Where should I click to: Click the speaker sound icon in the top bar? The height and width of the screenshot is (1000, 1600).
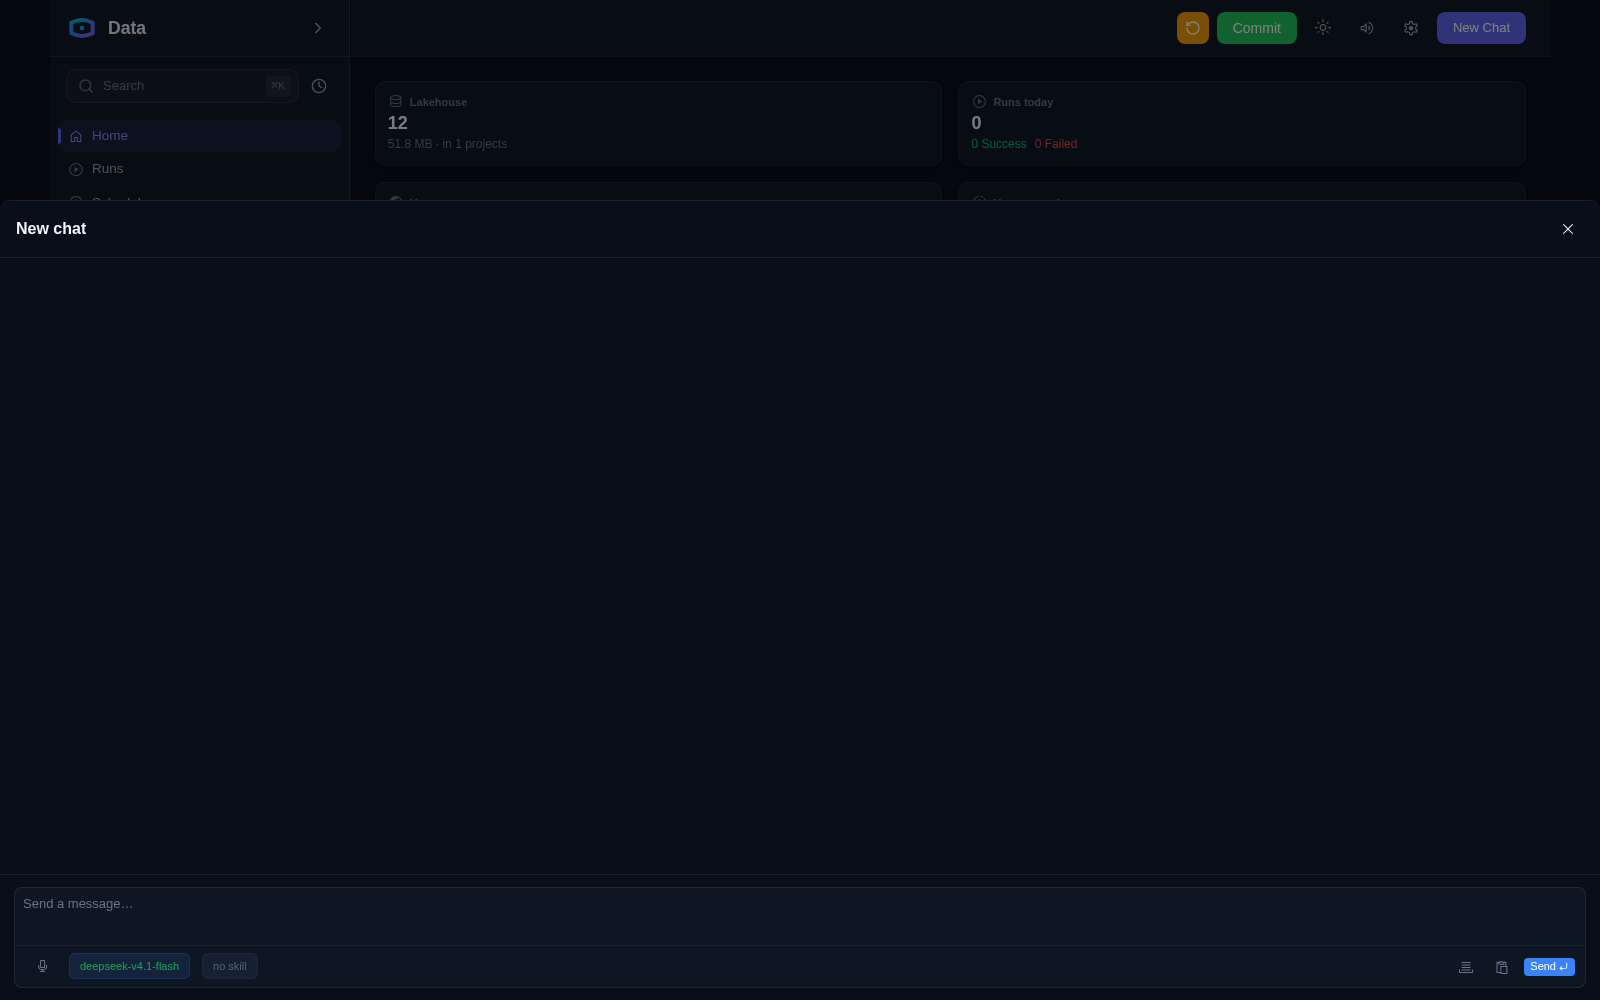(1366, 28)
